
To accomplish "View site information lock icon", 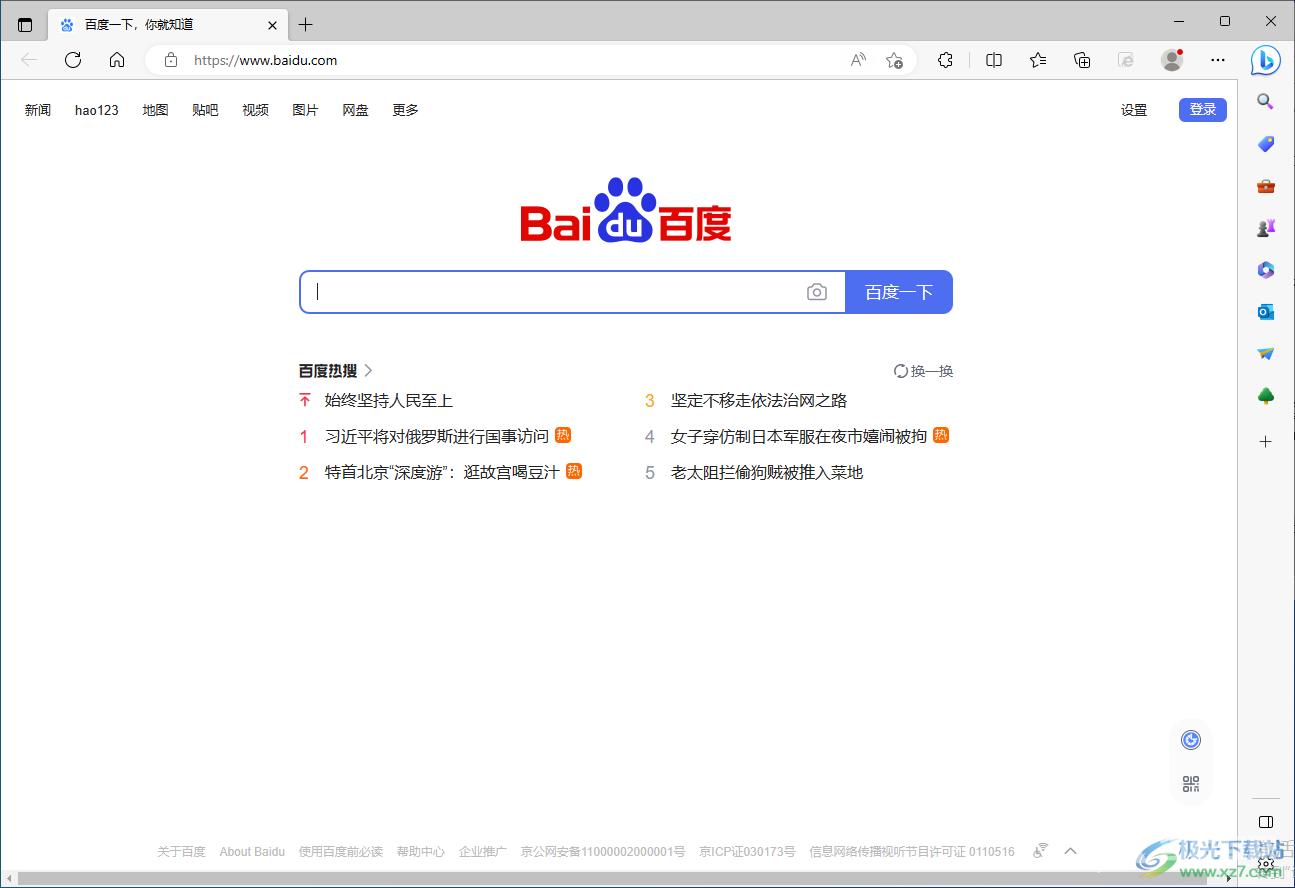I will click(171, 60).
